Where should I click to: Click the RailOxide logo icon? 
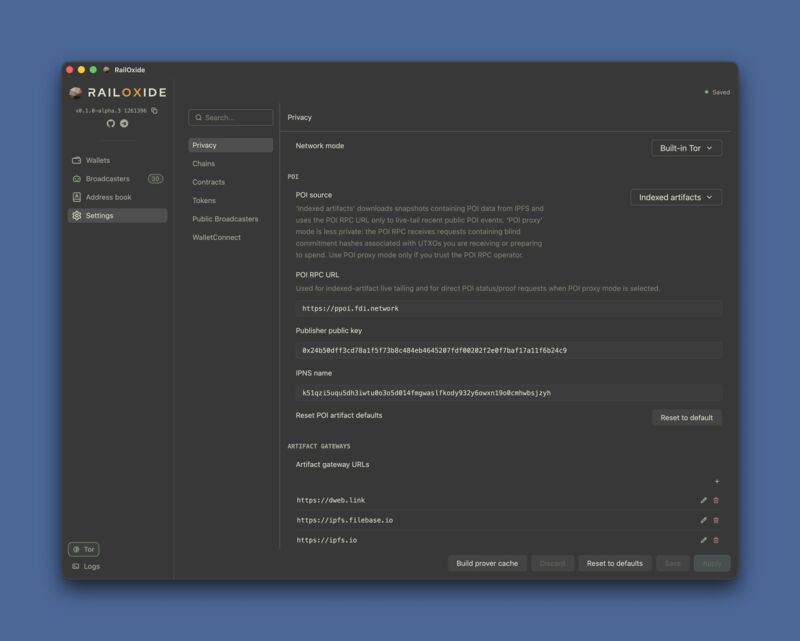[76, 92]
